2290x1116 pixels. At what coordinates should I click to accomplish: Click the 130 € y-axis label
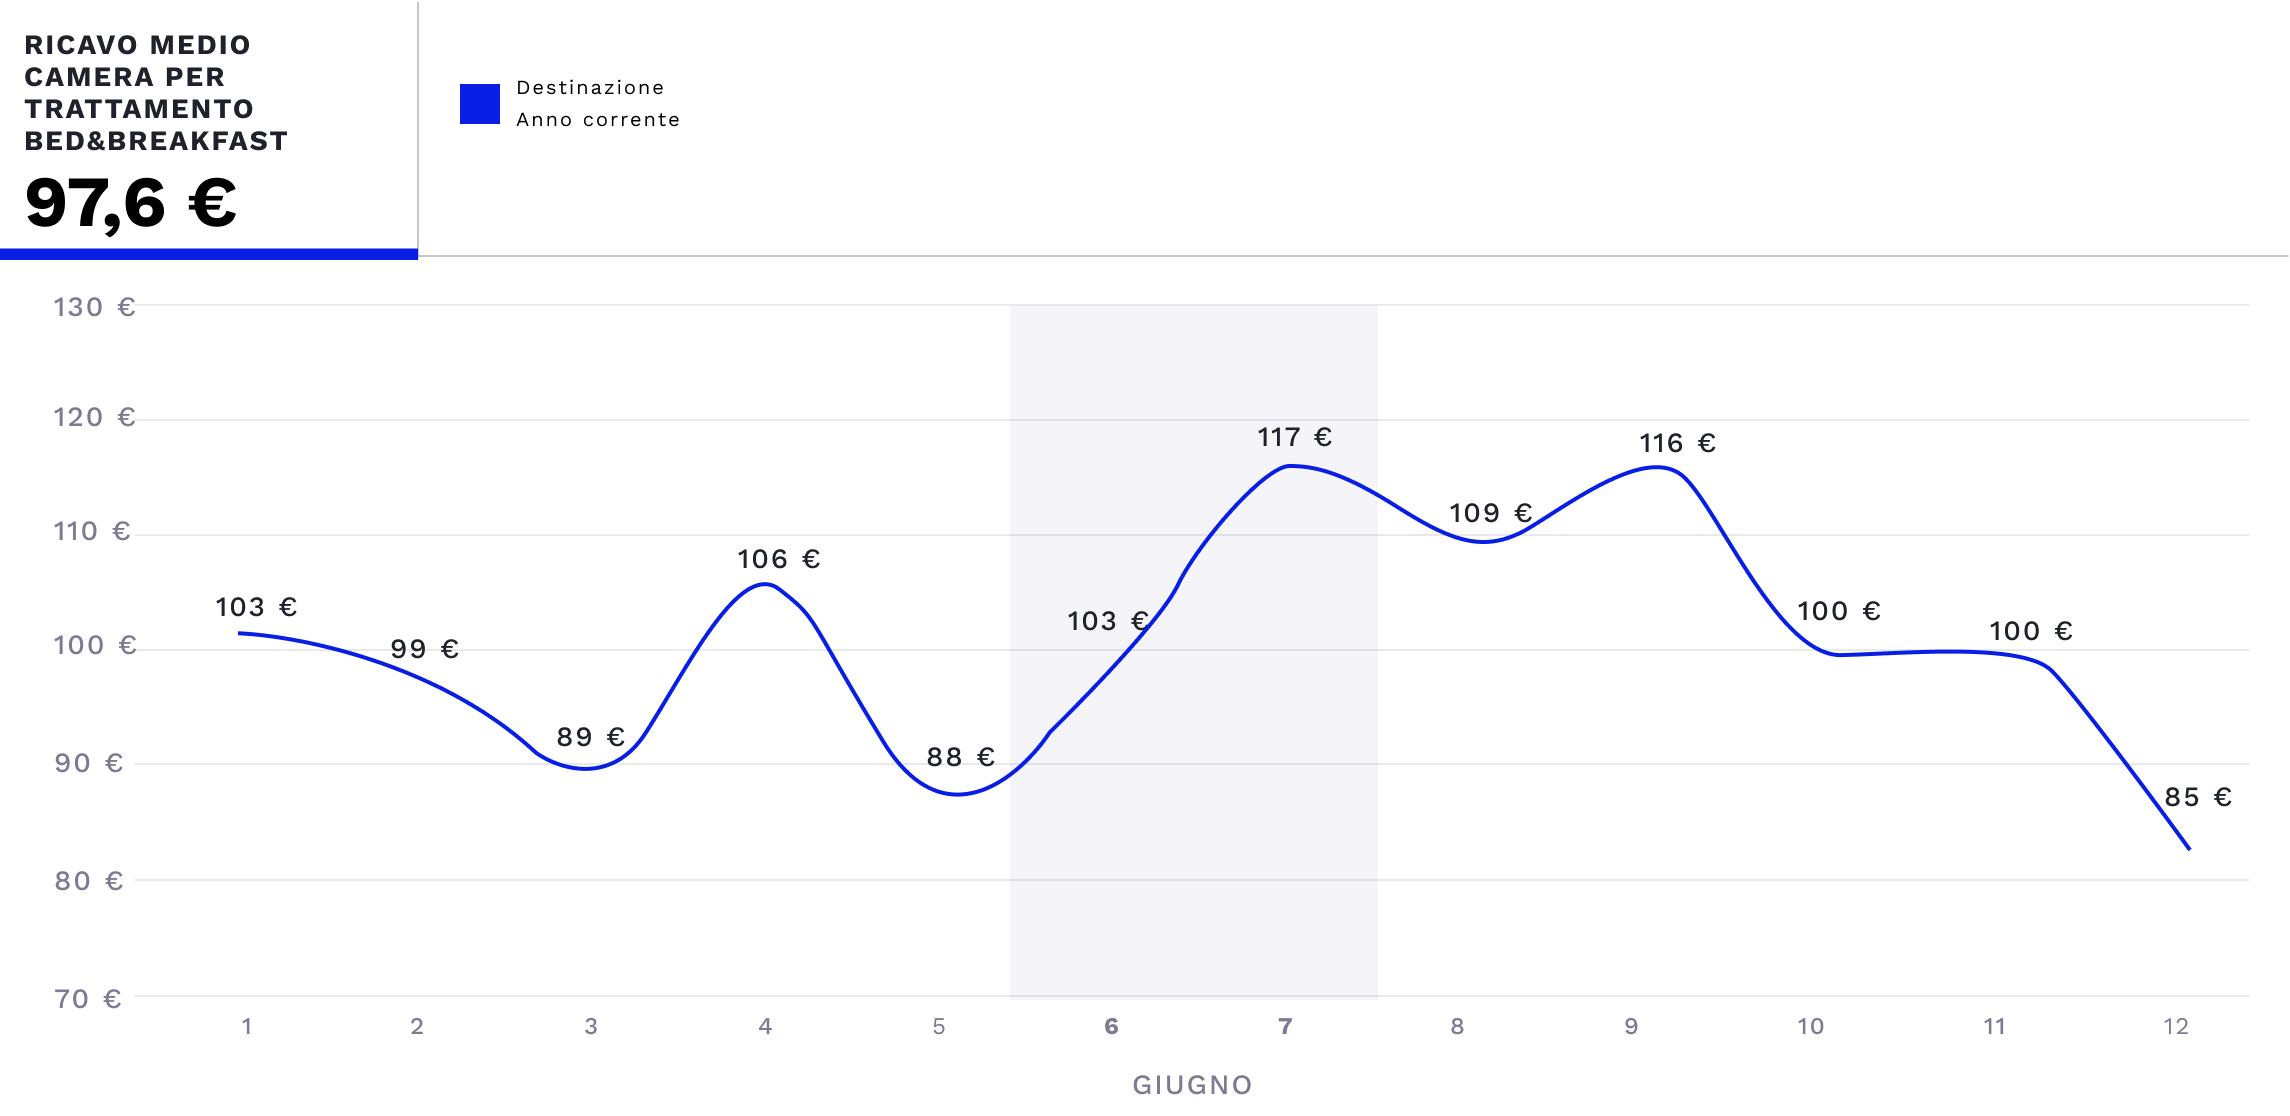tap(94, 308)
